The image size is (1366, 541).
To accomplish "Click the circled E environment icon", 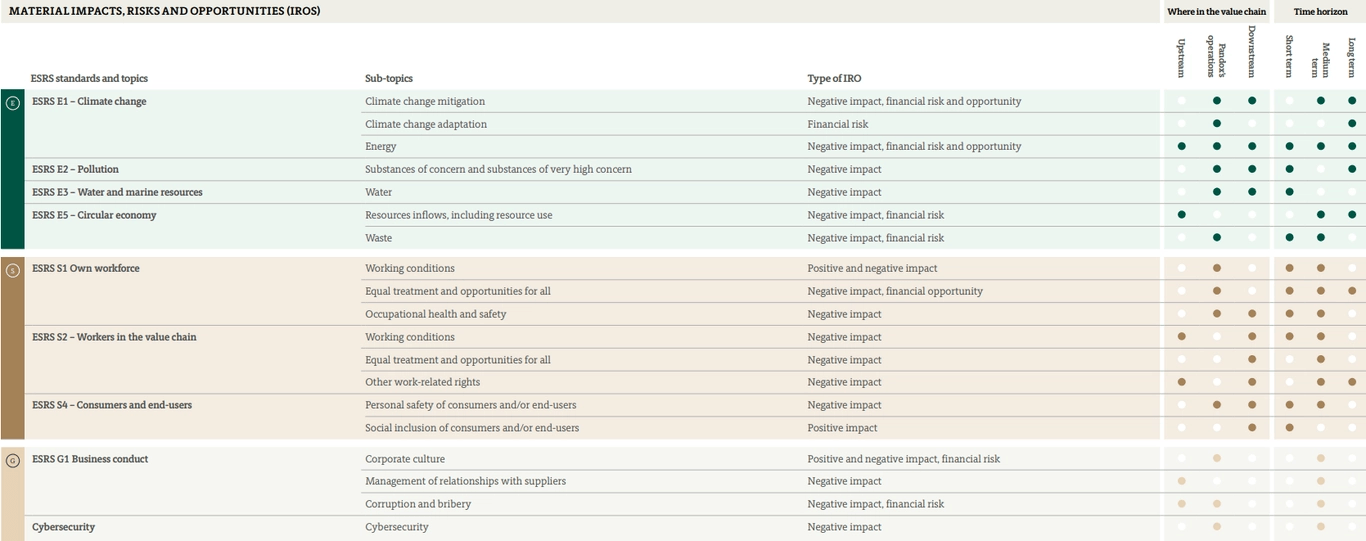I will tap(12, 102).
